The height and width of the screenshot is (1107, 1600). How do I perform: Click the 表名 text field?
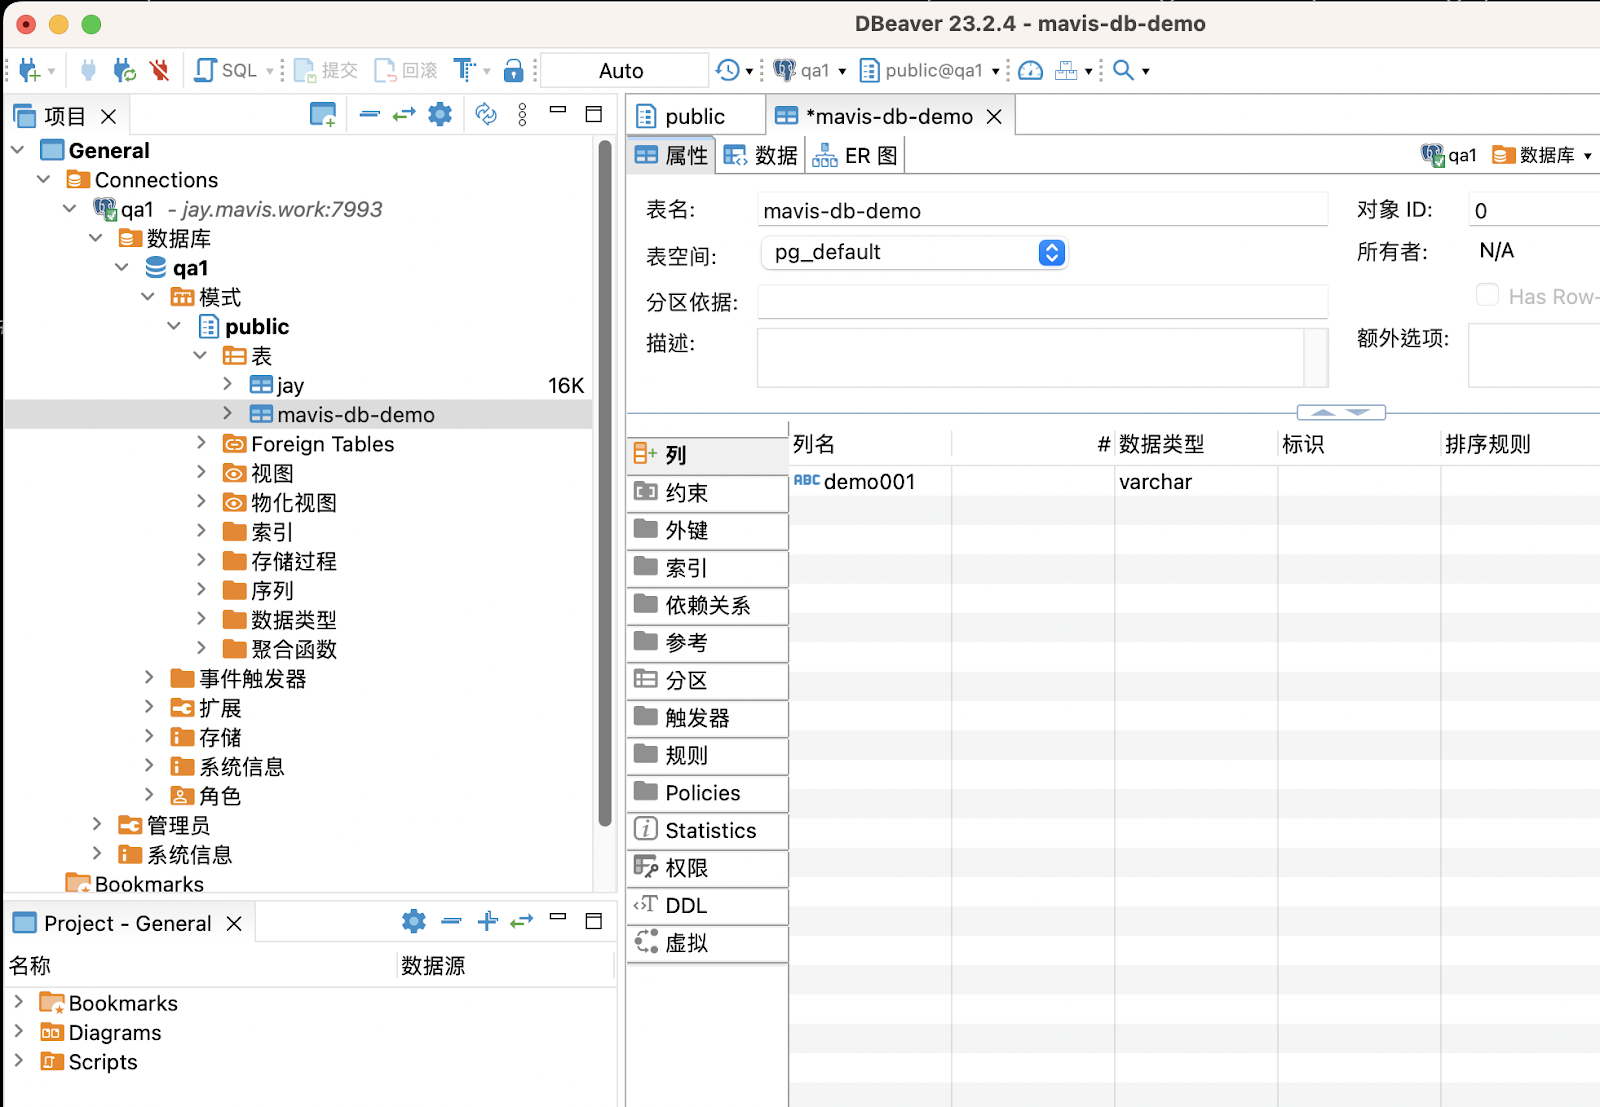click(1041, 211)
